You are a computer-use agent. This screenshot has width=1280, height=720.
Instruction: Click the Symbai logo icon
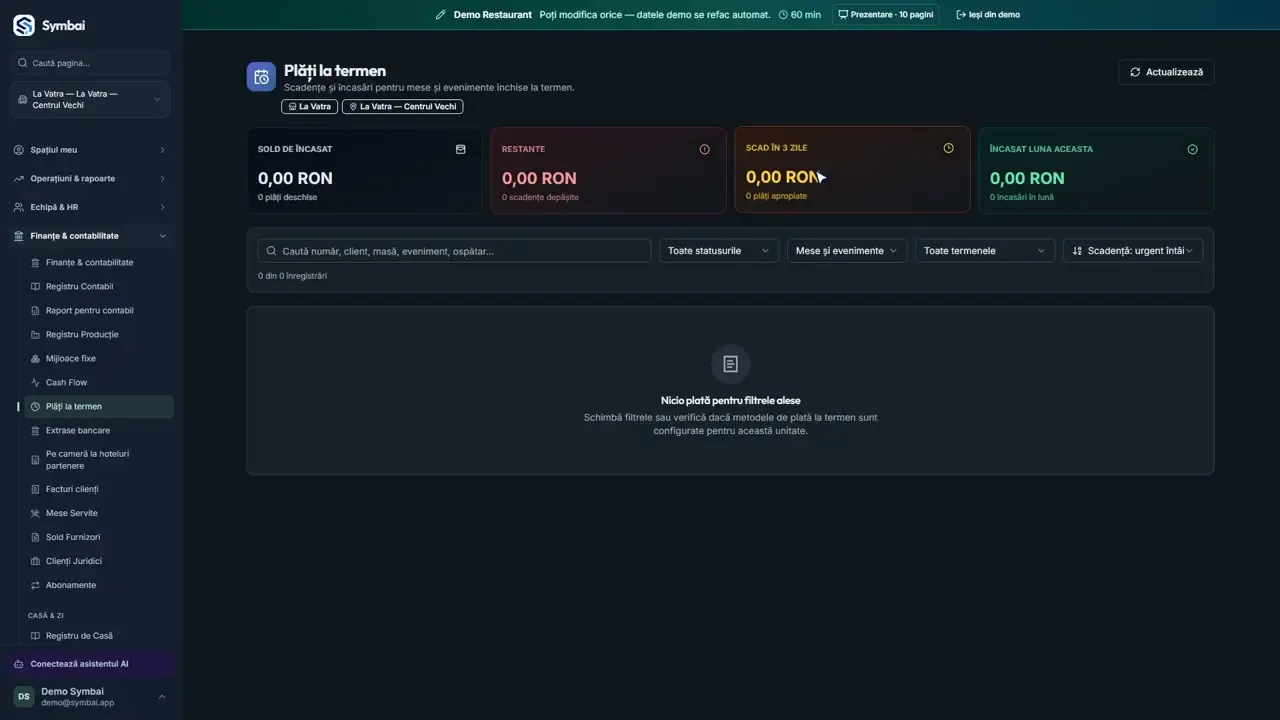tap(23, 25)
